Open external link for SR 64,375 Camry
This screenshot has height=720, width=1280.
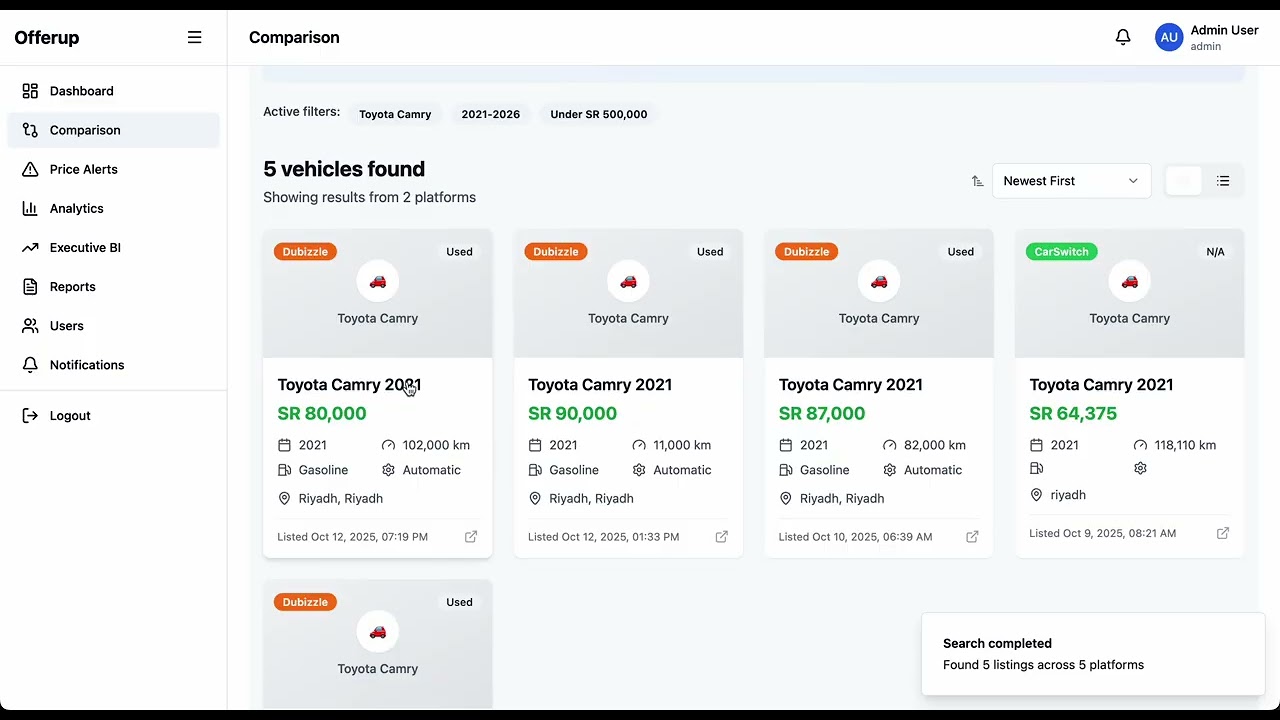coord(1223,533)
